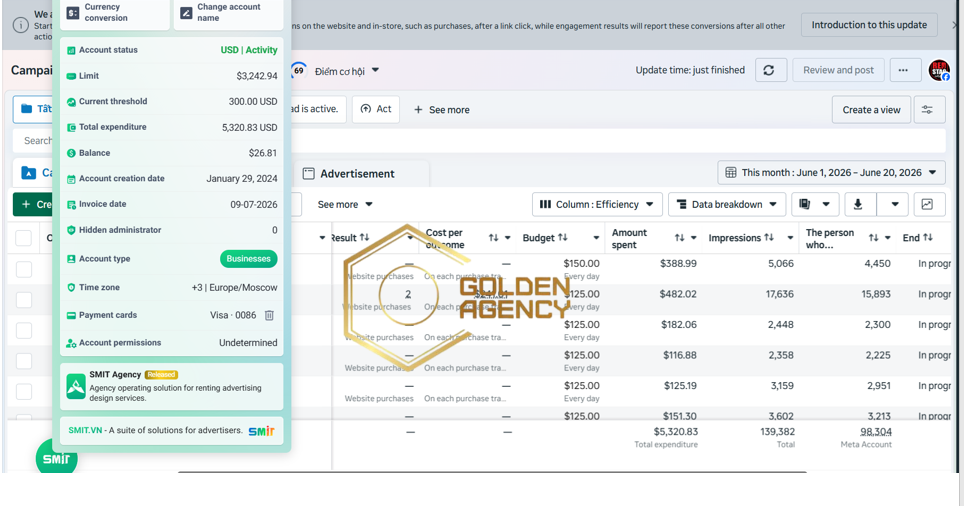Image resolution: width=964 pixels, height=506 pixels.
Task: Click the 139,382 total impressions value
Action: 778,432
